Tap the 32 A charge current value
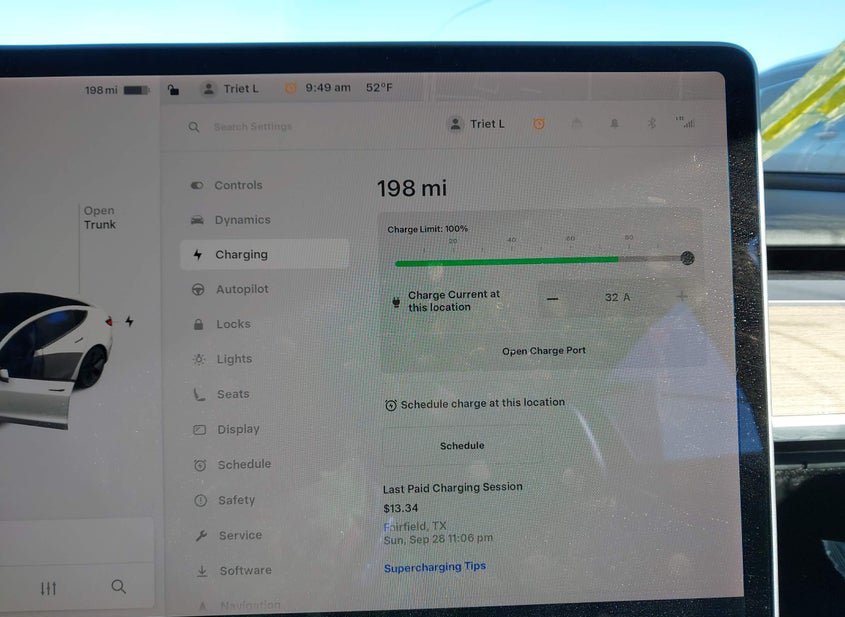This screenshot has width=845, height=617. click(x=618, y=297)
